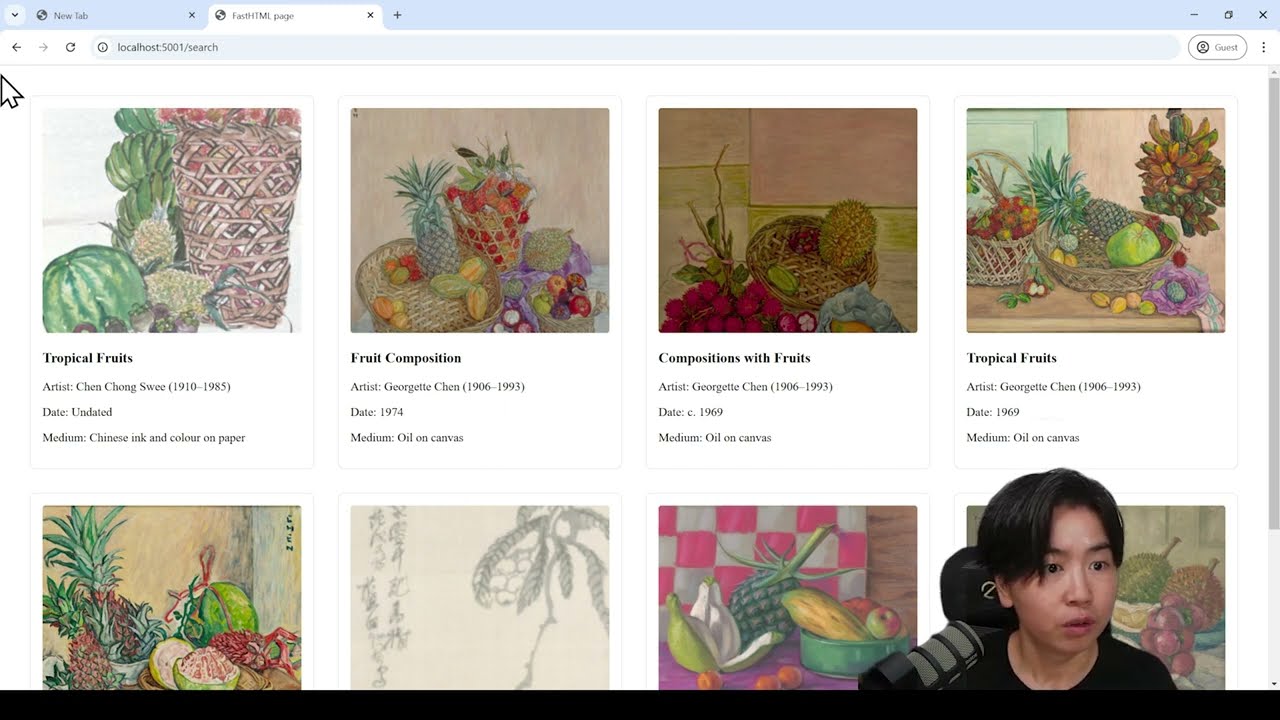Switch to the New Tab tab

pyautogui.click(x=115, y=15)
